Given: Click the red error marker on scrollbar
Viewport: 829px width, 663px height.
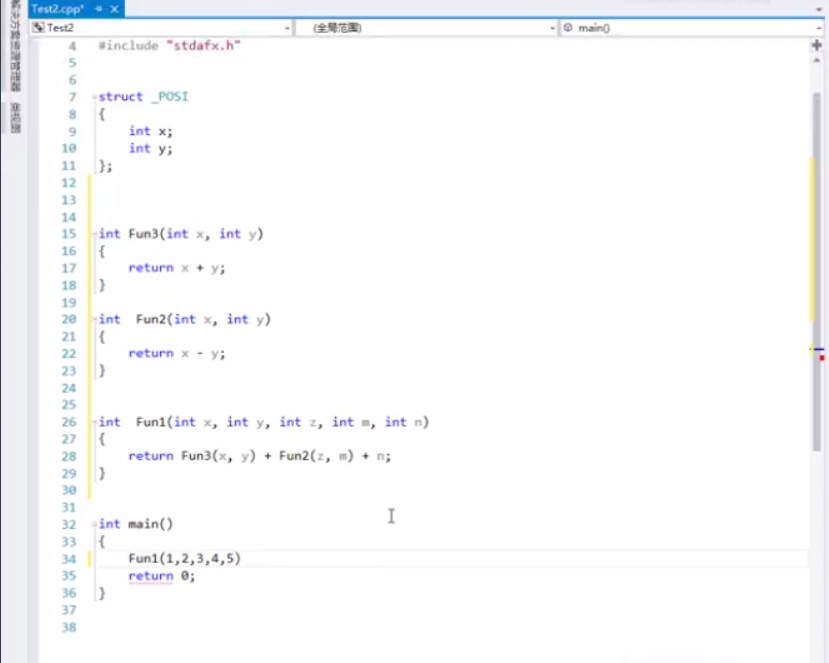Looking at the screenshot, I should coord(822,358).
